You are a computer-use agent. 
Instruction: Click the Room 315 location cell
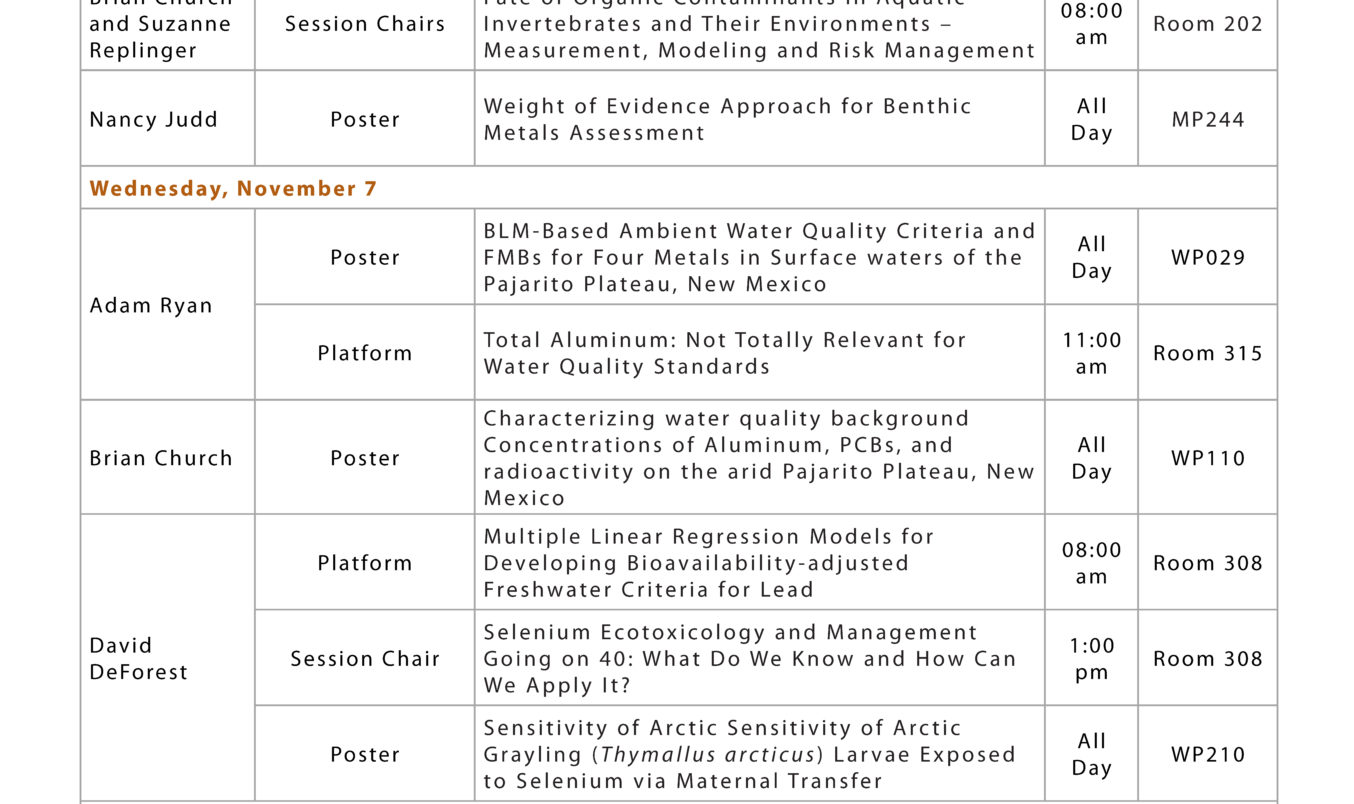pos(1208,353)
